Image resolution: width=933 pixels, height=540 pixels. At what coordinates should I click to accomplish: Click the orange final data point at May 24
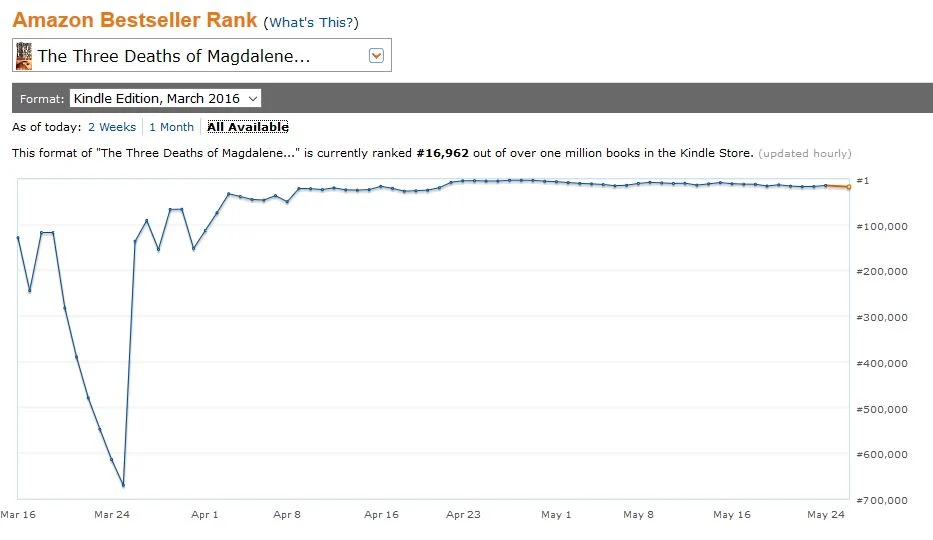[x=848, y=187]
